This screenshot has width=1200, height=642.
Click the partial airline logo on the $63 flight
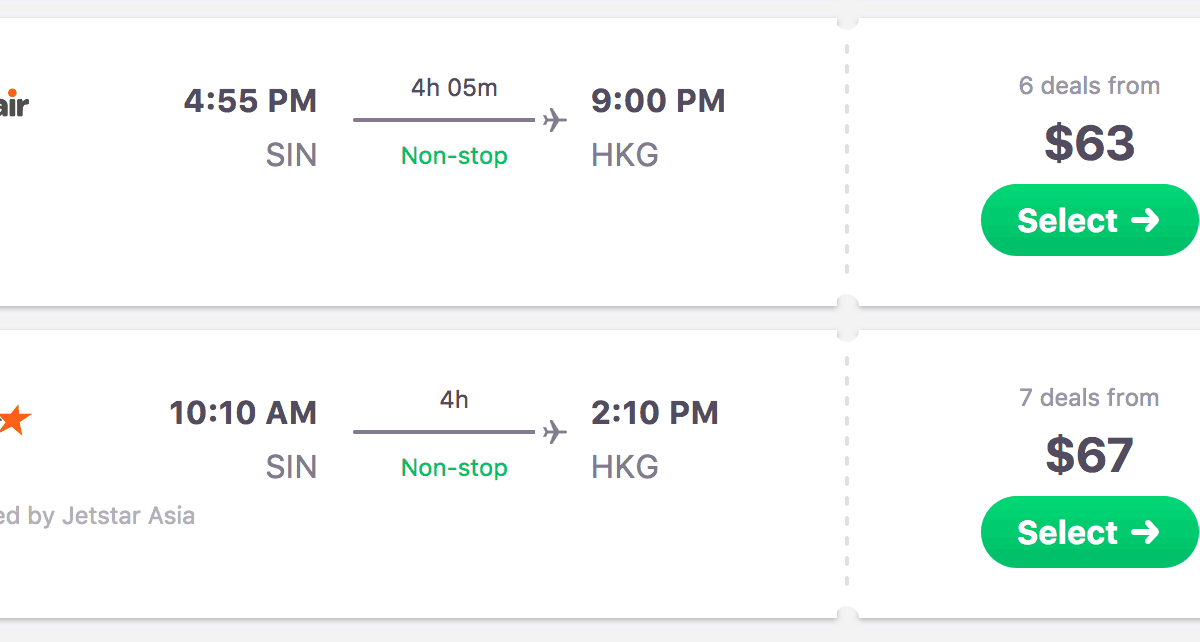click(14, 103)
